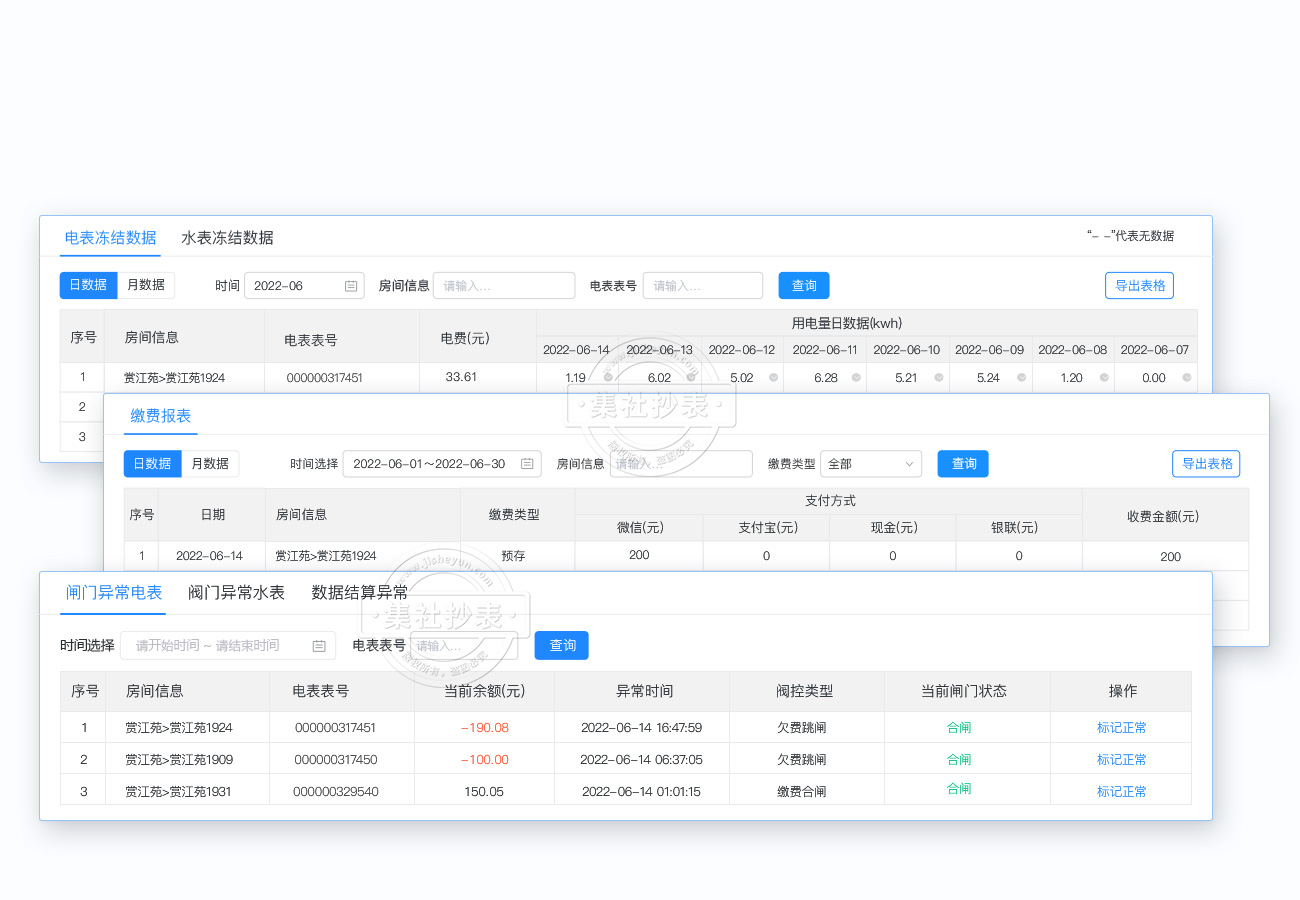This screenshot has width=1300, height=900.
Task: Click the detail icon beside the 5.02 reading
Action: point(773,378)
